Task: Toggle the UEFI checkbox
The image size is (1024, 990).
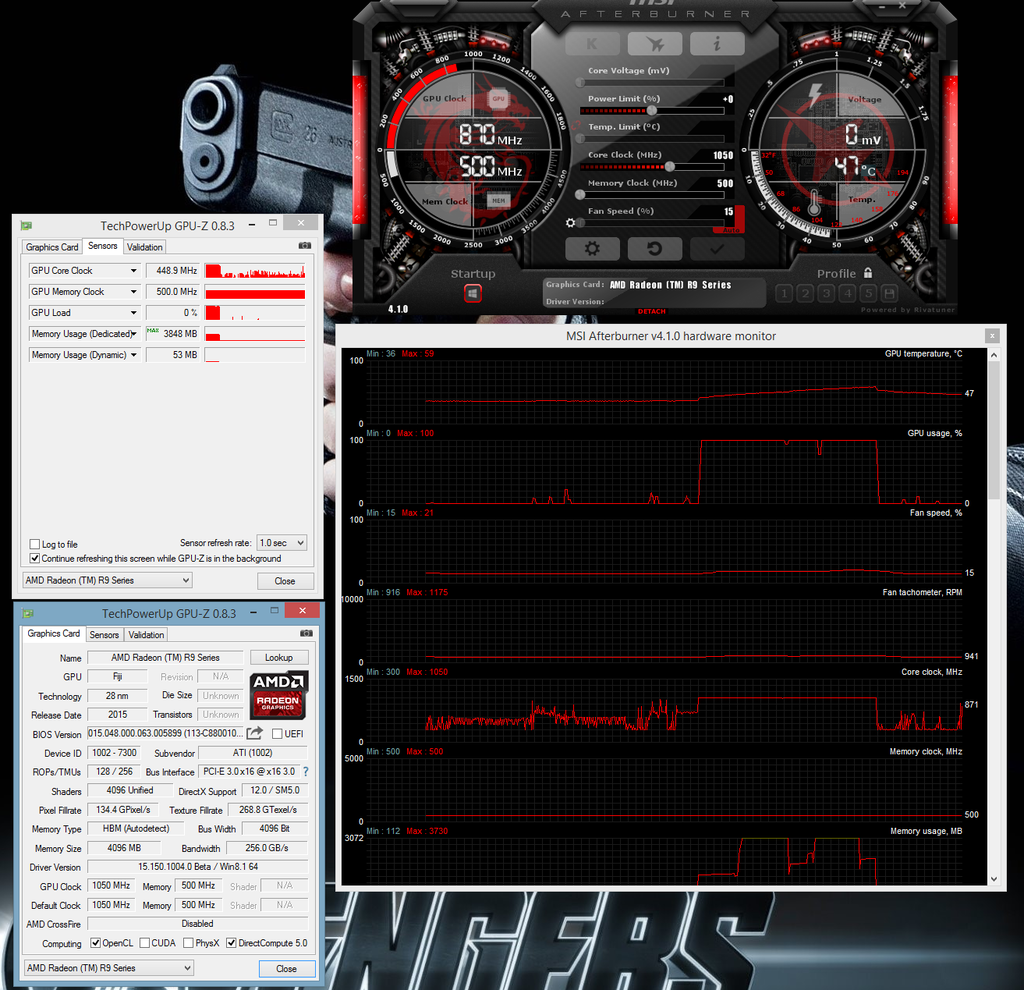Action: click(x=278, y=734)
